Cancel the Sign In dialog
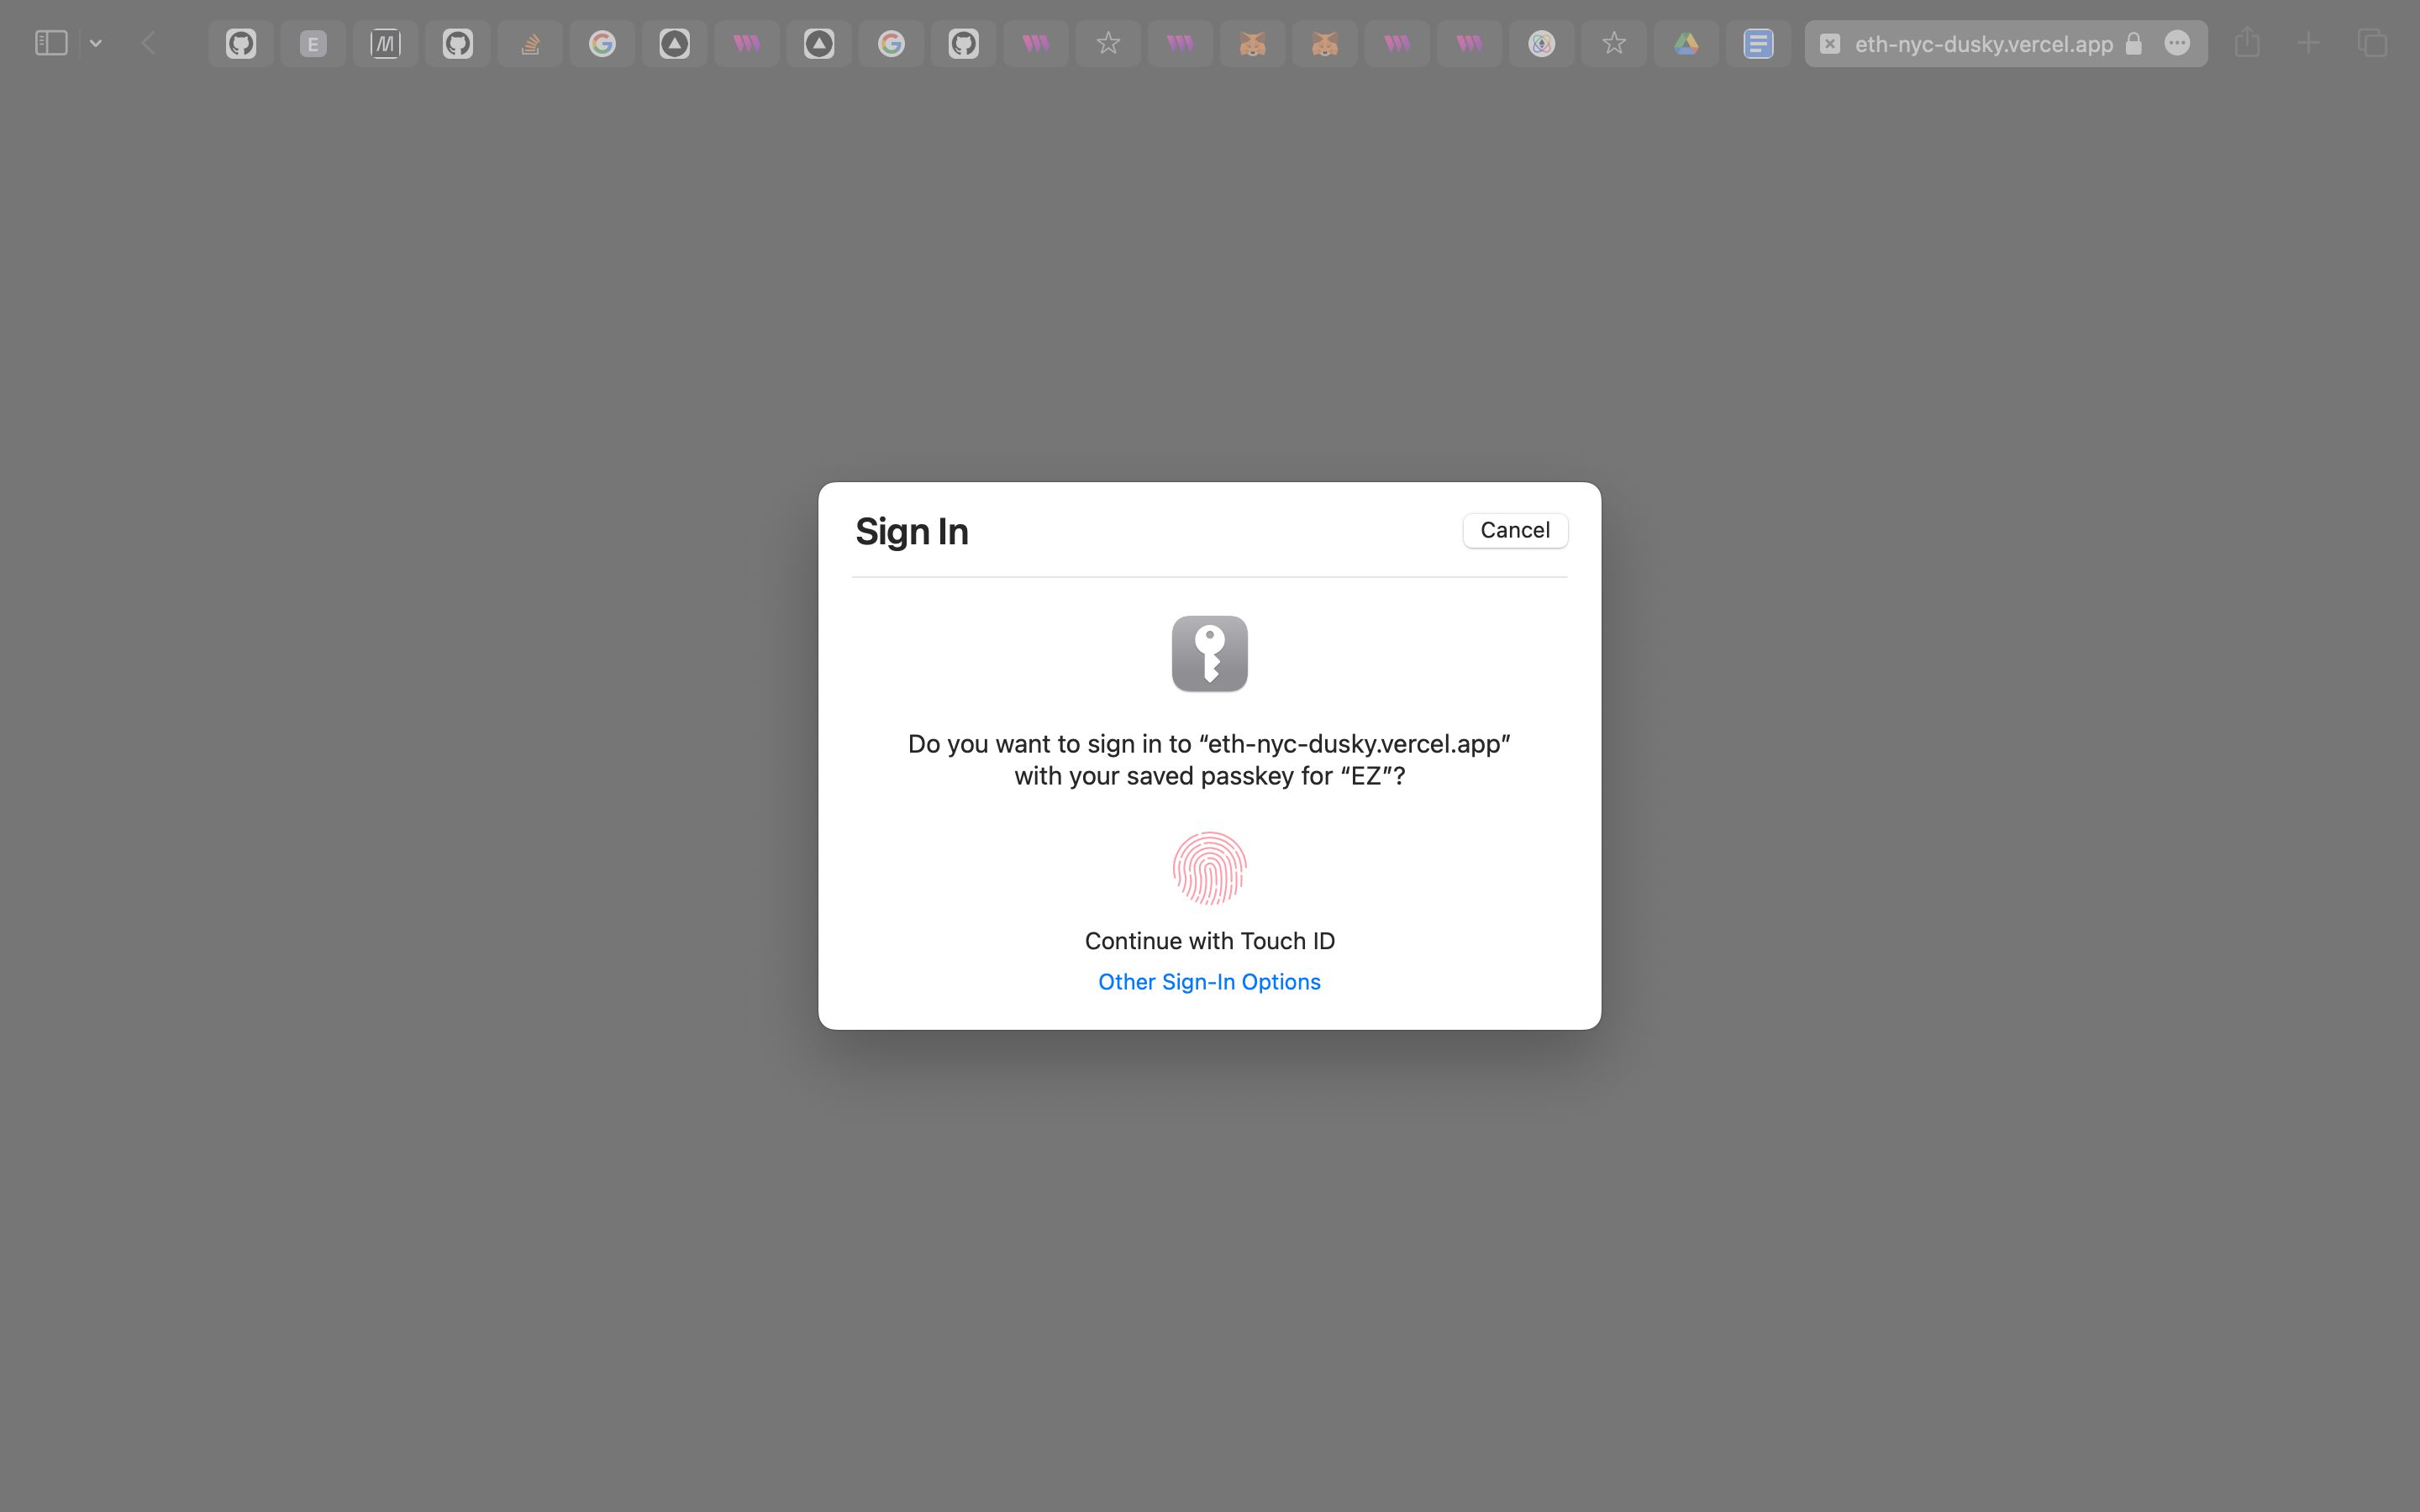This screenshot has height=1512, width=2420. pos(1515,530)
